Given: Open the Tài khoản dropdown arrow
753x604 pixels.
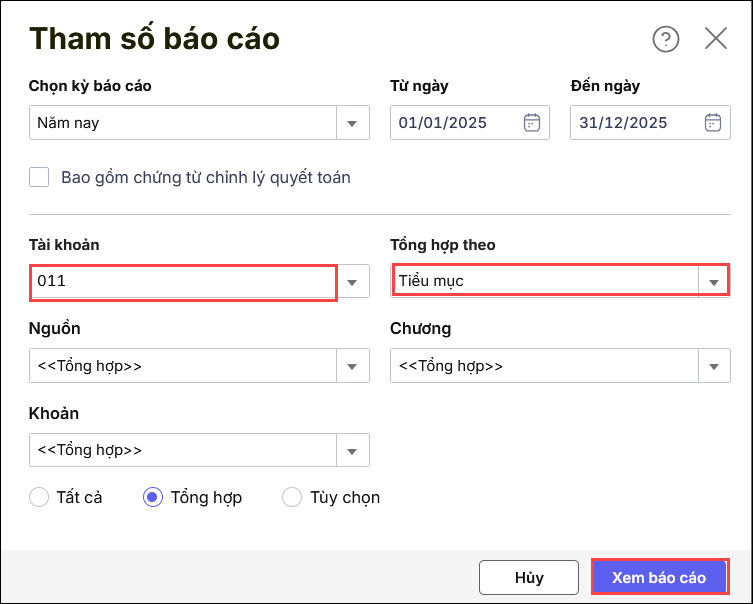Looking at the screenshot, I should pyautogui.click(x=352, y=282).
